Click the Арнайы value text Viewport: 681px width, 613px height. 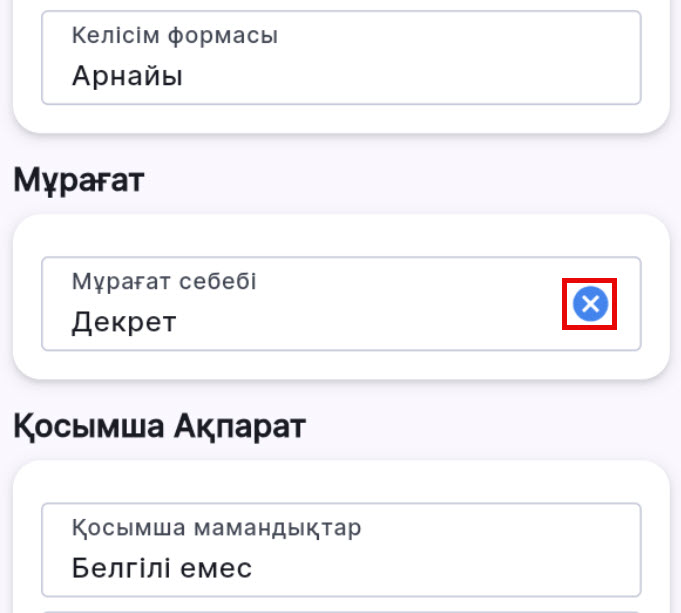[x=127, y=76]
